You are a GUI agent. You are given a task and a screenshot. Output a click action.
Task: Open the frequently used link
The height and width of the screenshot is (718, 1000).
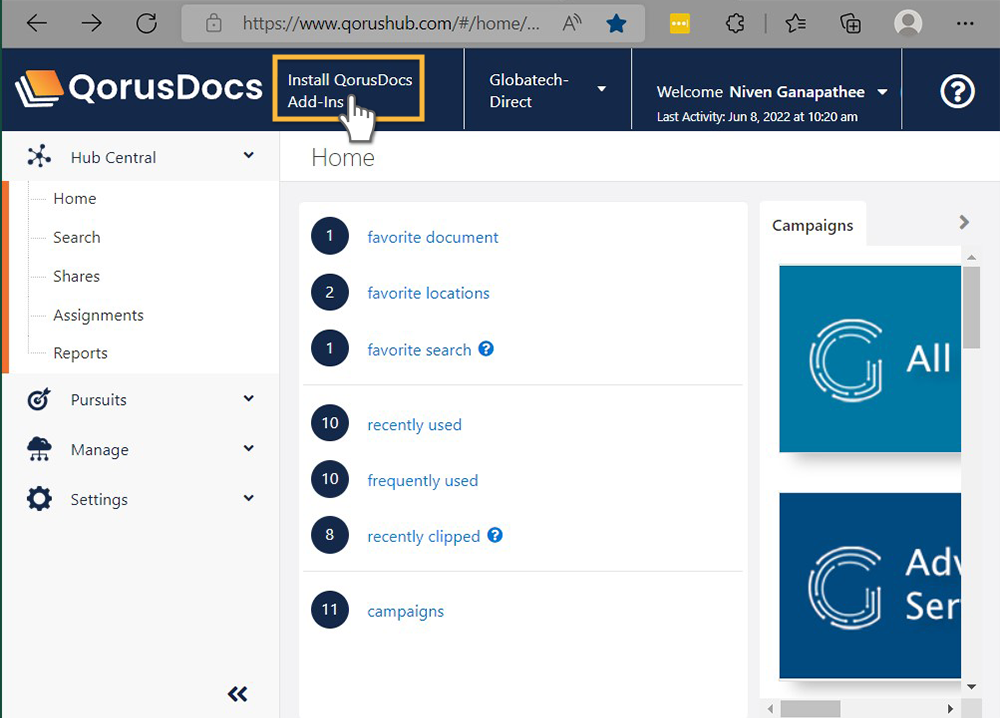coord(422,481)
